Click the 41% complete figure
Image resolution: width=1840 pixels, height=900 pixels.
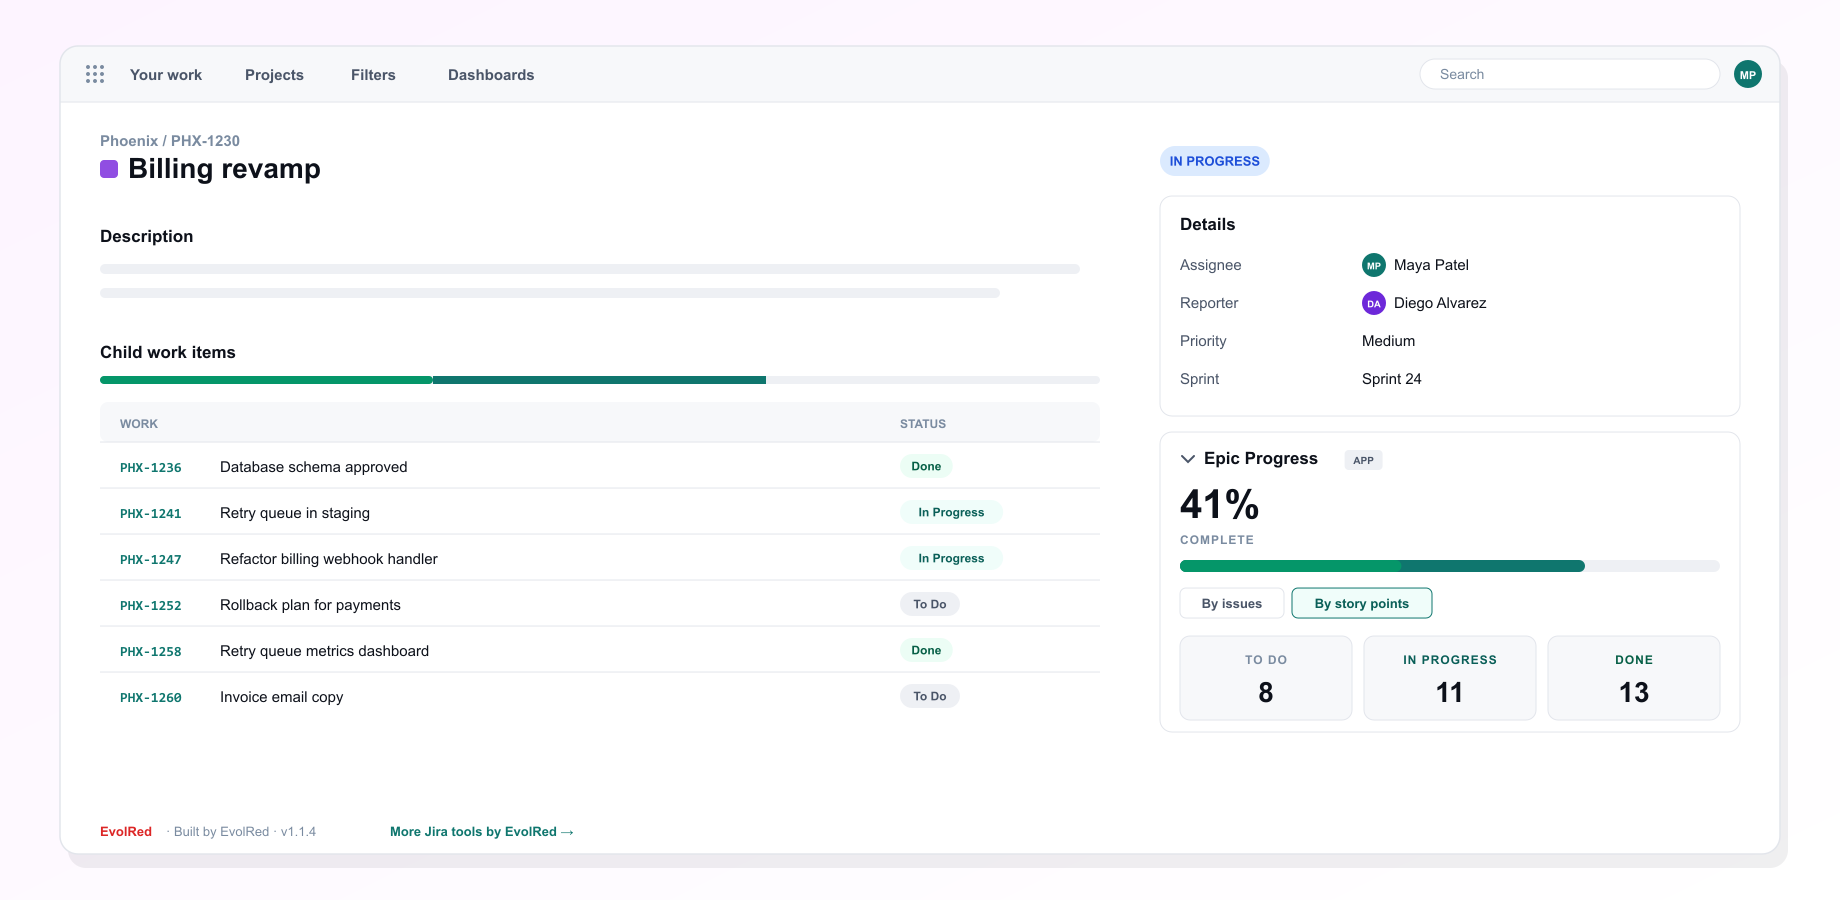click(x=1219, y=504)
